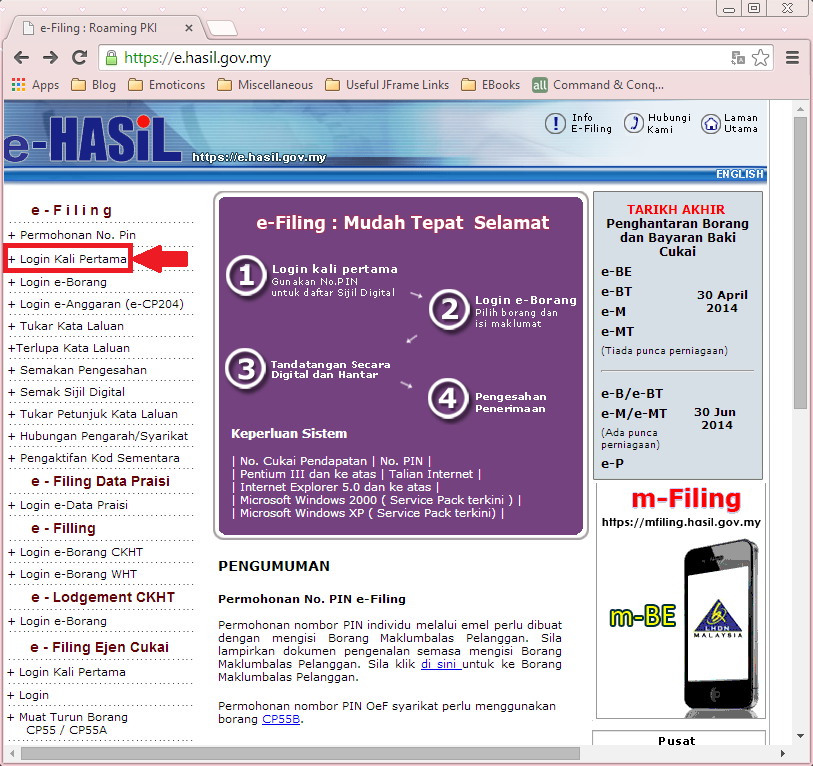Open the EBooks bookmarks folder
This screenshot has width=813, height=766.
tap(490, 85)
